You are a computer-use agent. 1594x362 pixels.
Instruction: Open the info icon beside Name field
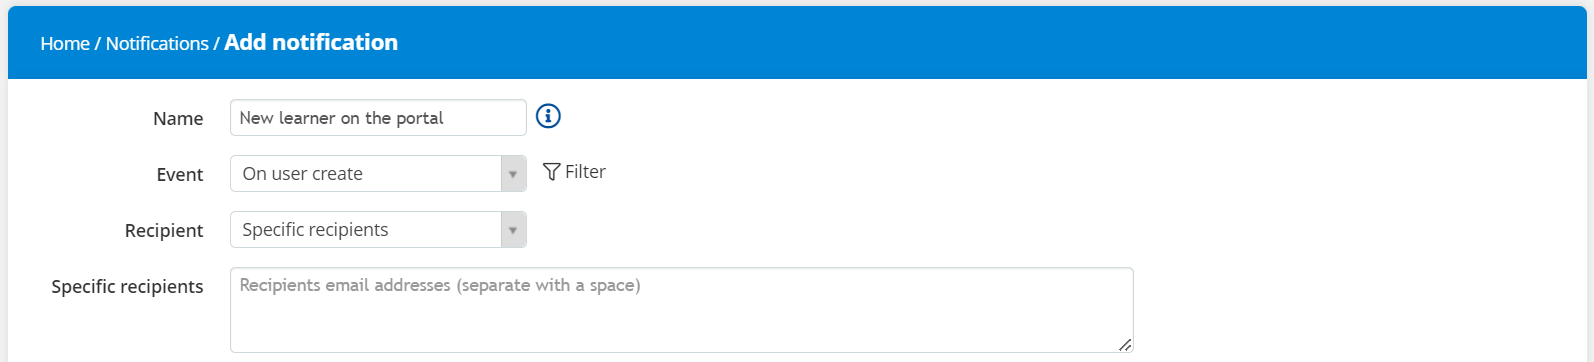[548, 116]
